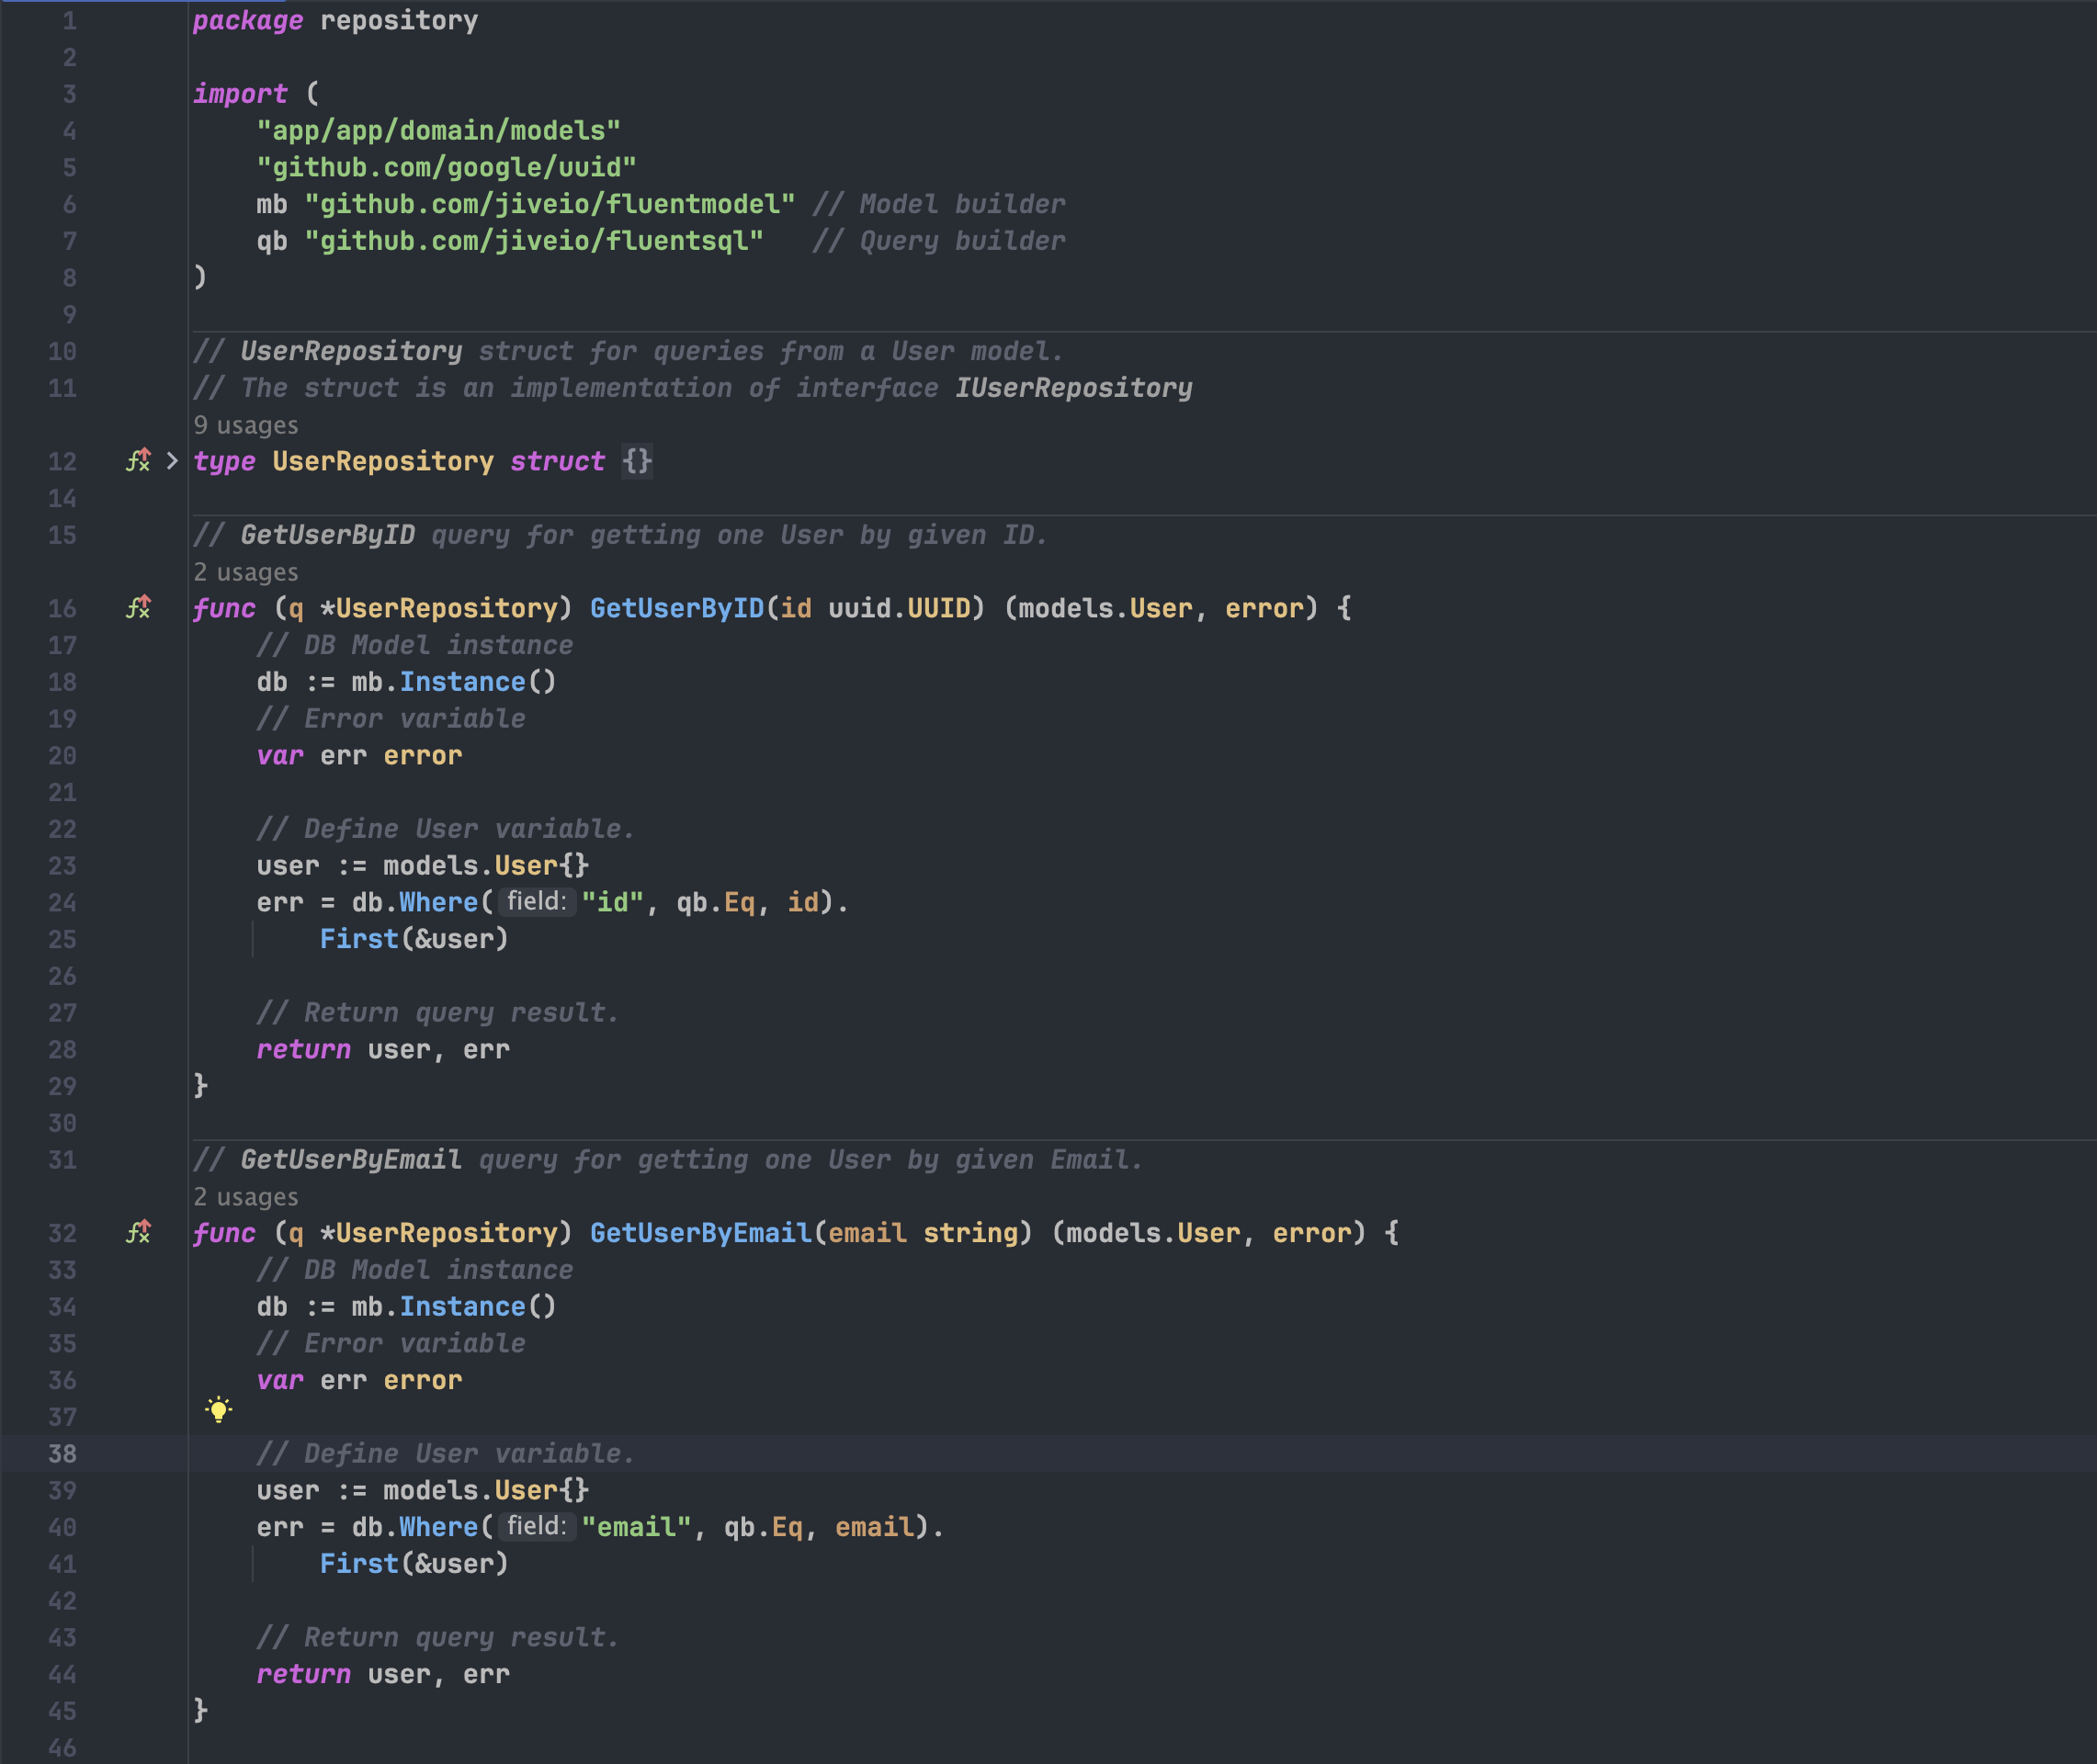Click the Where call on line 24

pos(439,902)
